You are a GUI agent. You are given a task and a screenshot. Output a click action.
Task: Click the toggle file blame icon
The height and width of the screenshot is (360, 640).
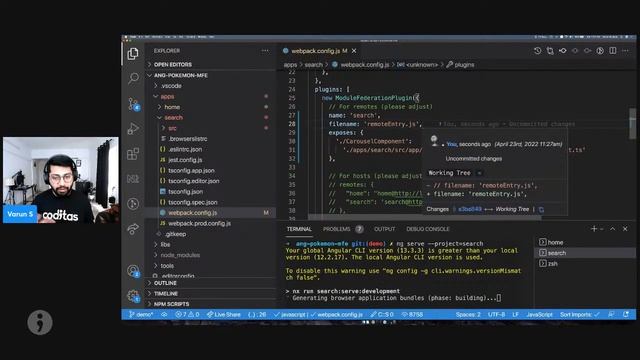pos(600,51)
